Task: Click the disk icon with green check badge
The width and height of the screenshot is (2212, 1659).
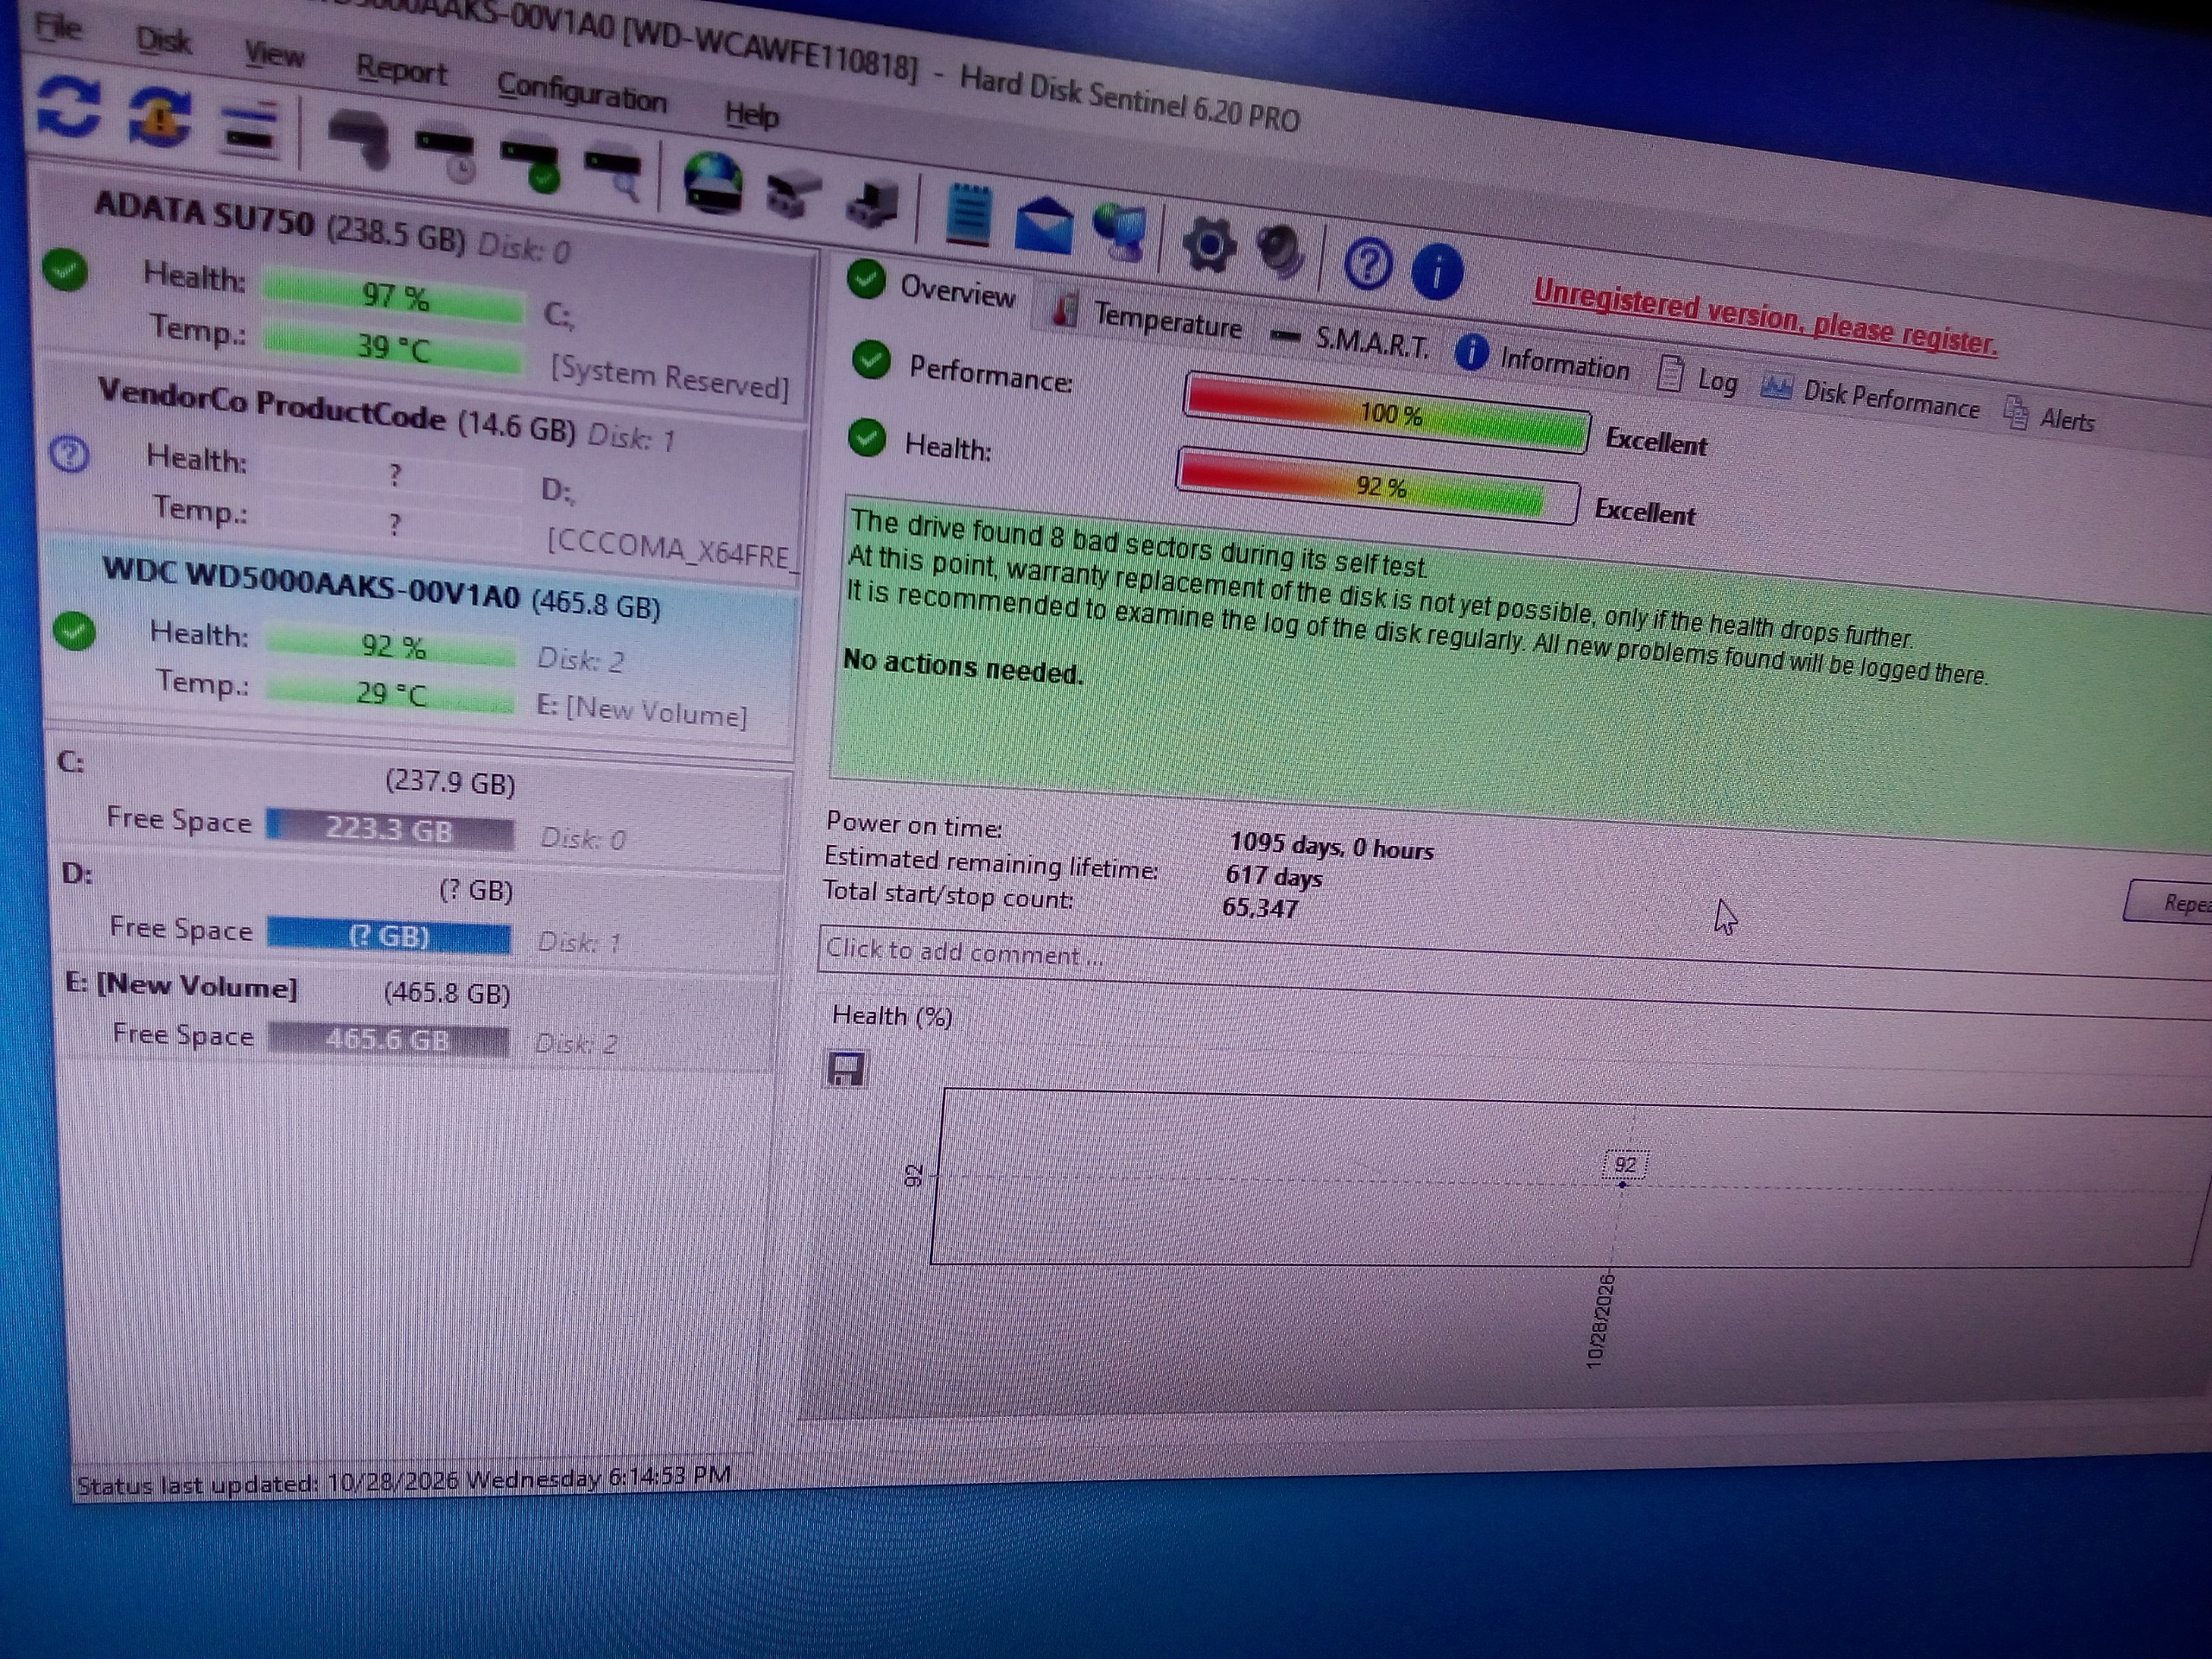Action: tap(531, 163)
